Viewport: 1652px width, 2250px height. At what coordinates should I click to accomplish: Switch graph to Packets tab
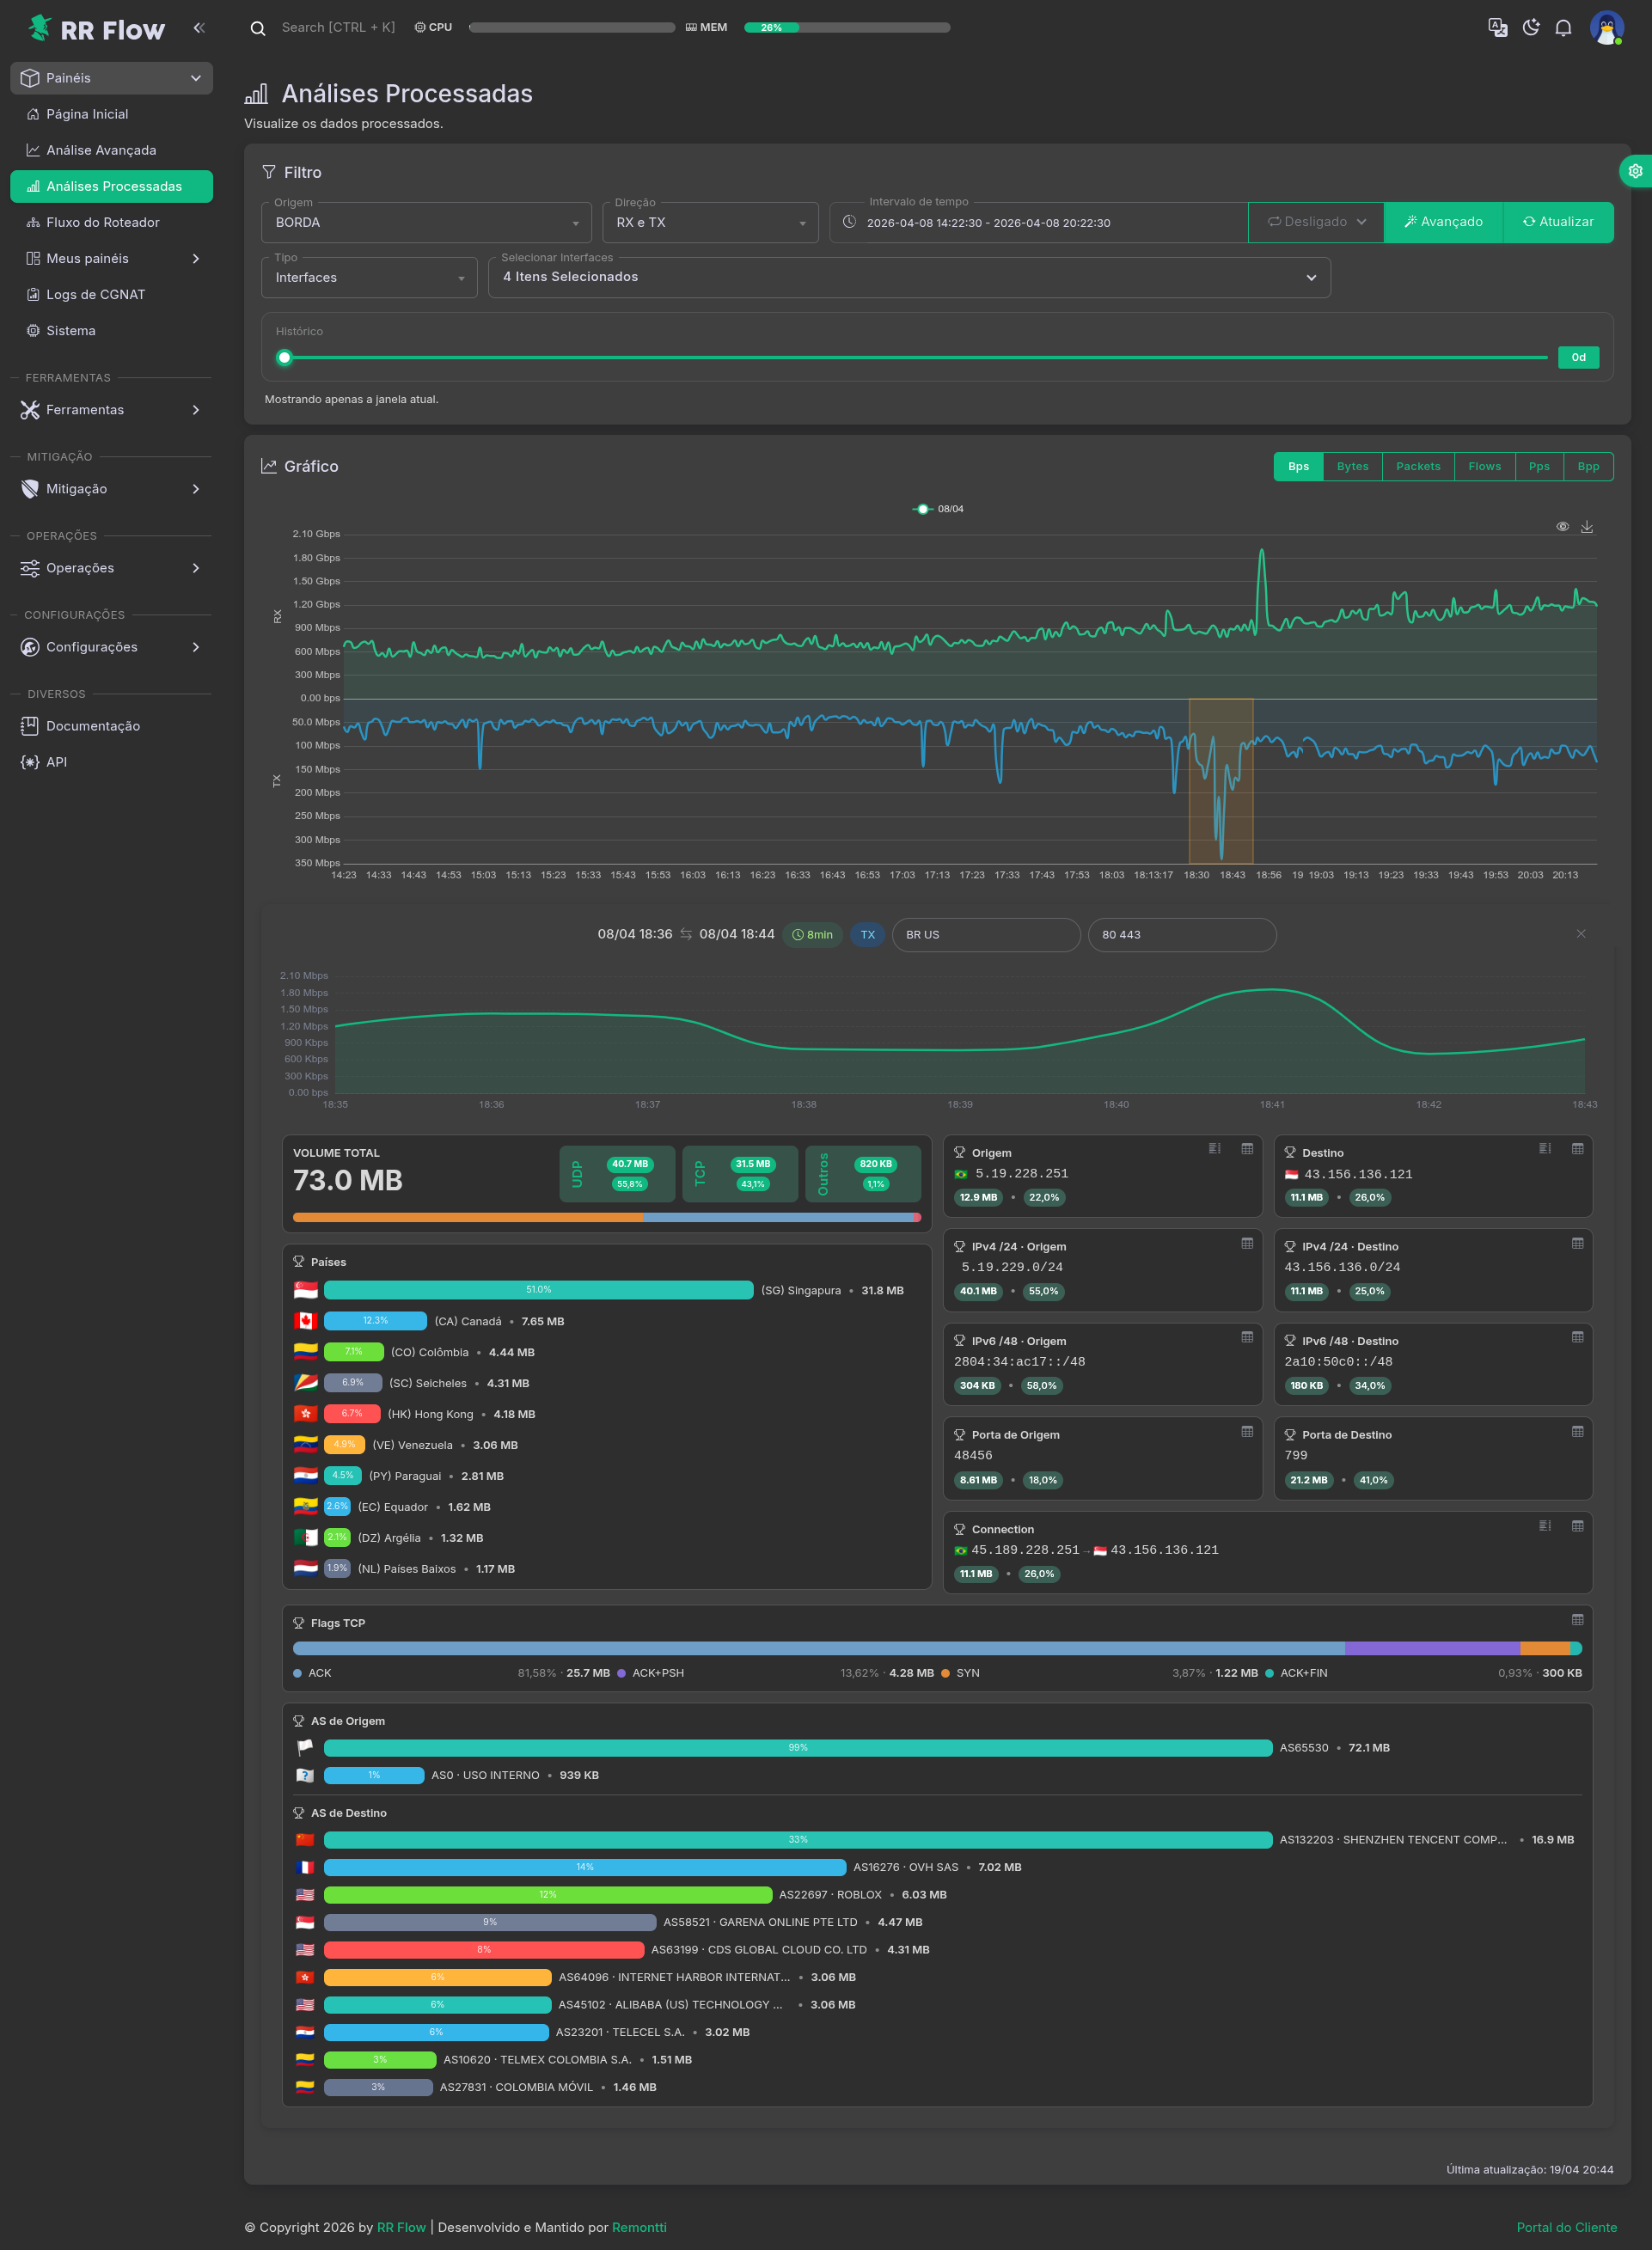[x=1417, y=467]
